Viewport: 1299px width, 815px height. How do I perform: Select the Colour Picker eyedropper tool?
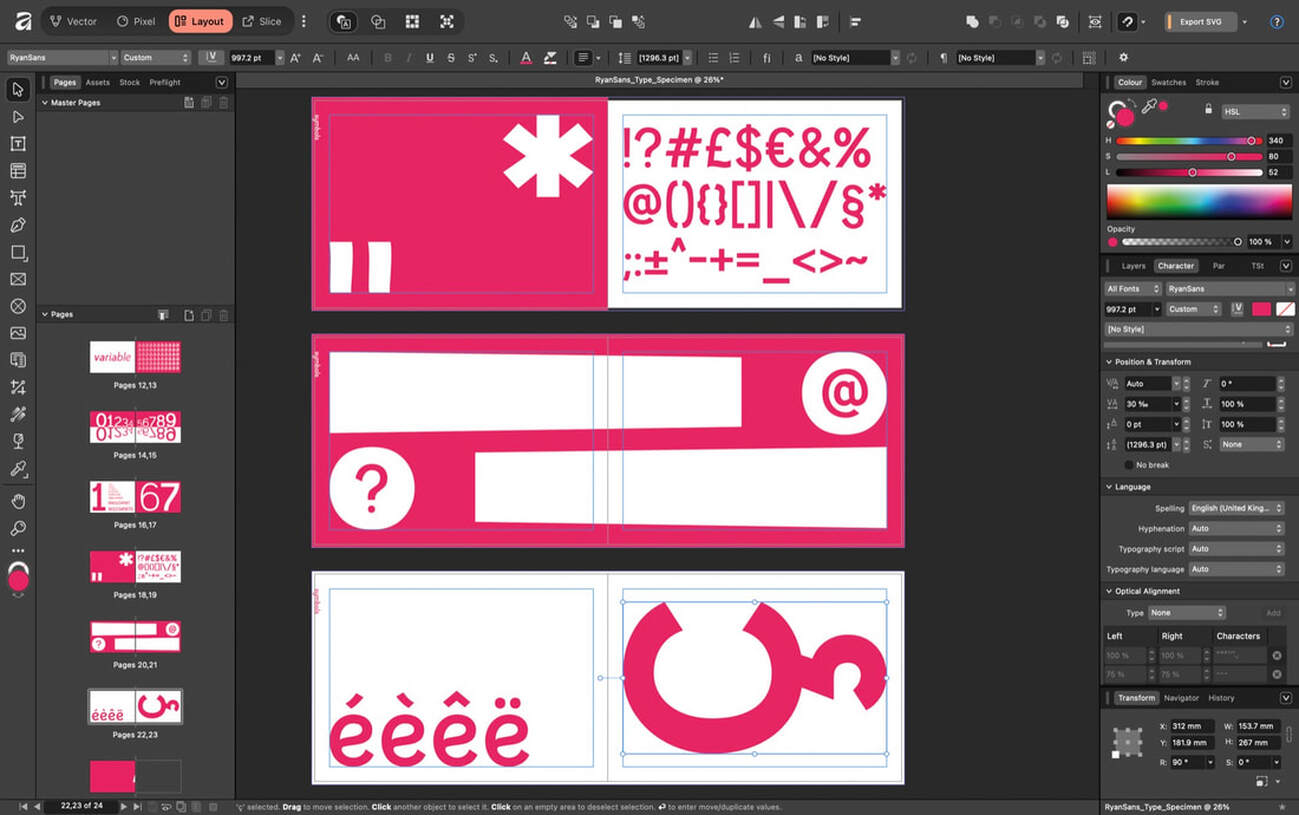[18, 468]
